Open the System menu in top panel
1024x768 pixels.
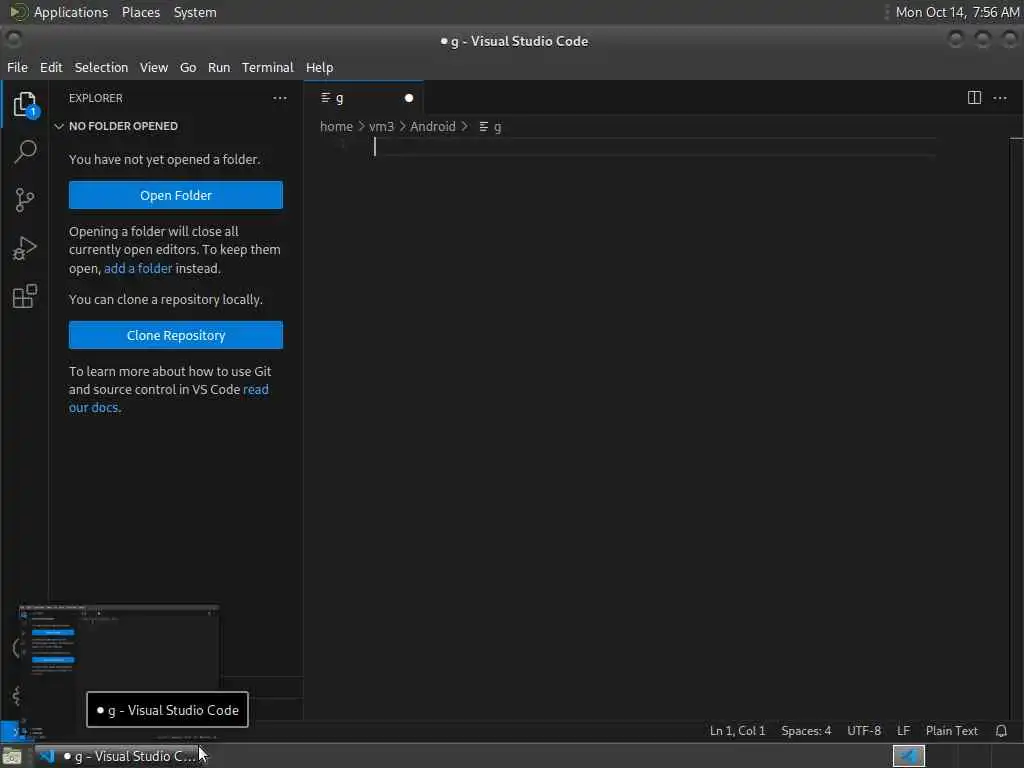coord(195,12)
